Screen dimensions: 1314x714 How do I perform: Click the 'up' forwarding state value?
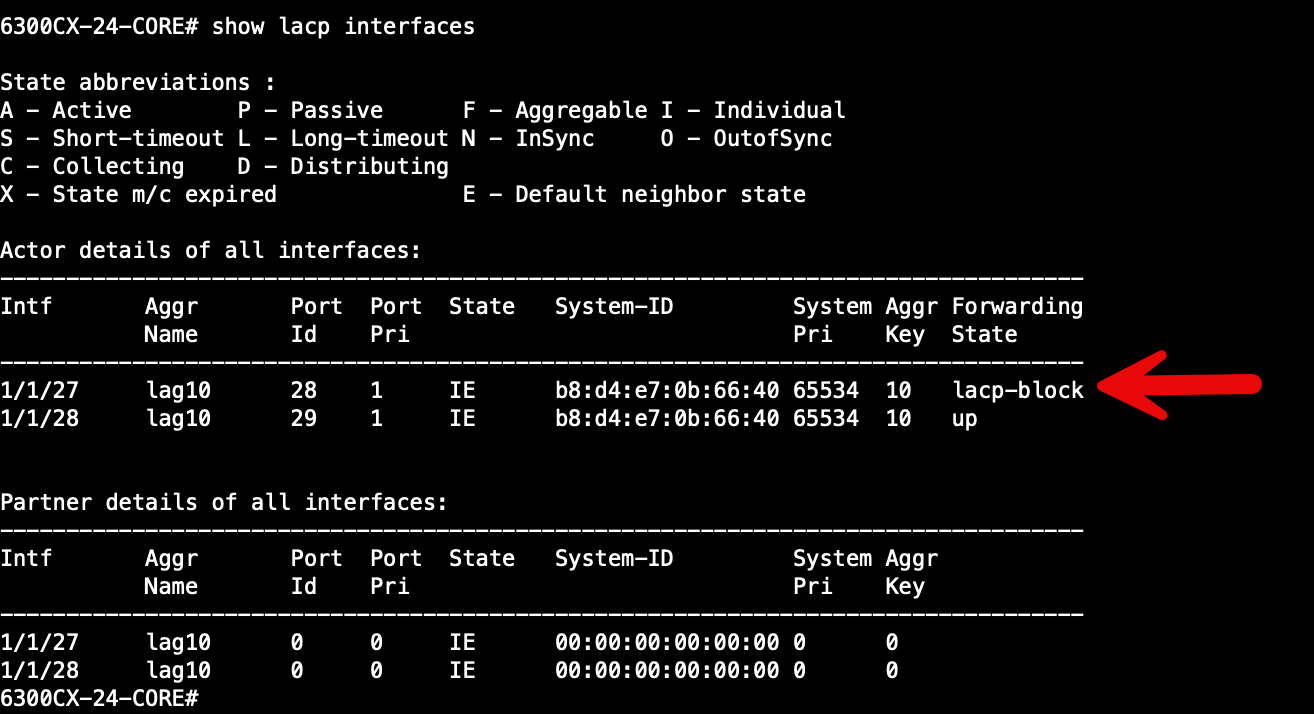[964, 418]
